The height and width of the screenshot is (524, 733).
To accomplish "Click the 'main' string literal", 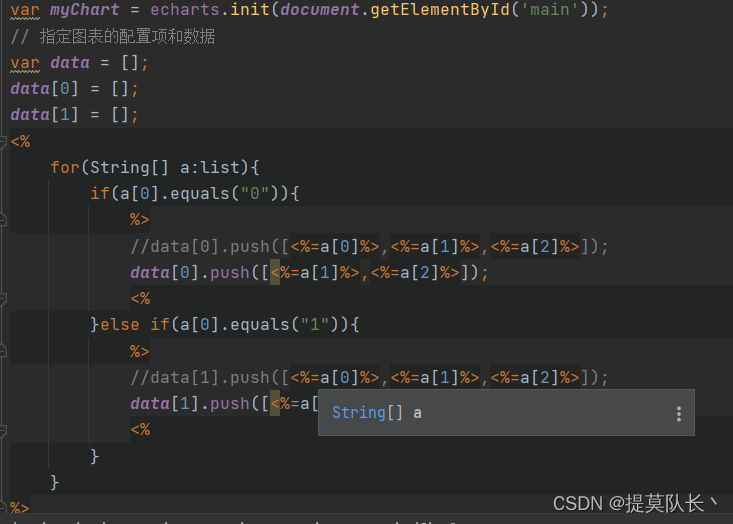I will [550, 9].
